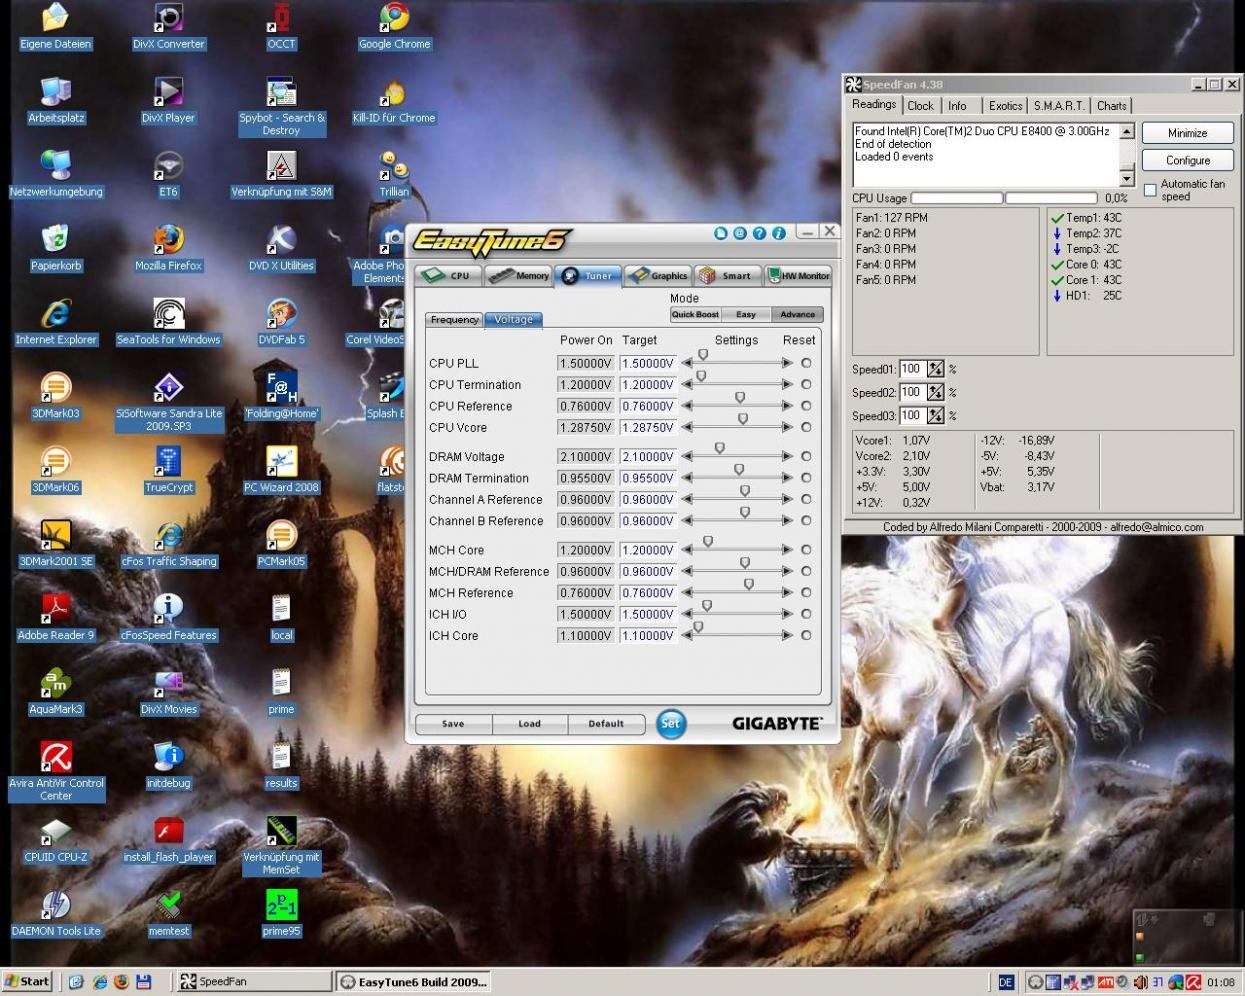Select the Frequency sub-tab in EasyTune6
1245x996 pixels.
click(x=455, y=320)
